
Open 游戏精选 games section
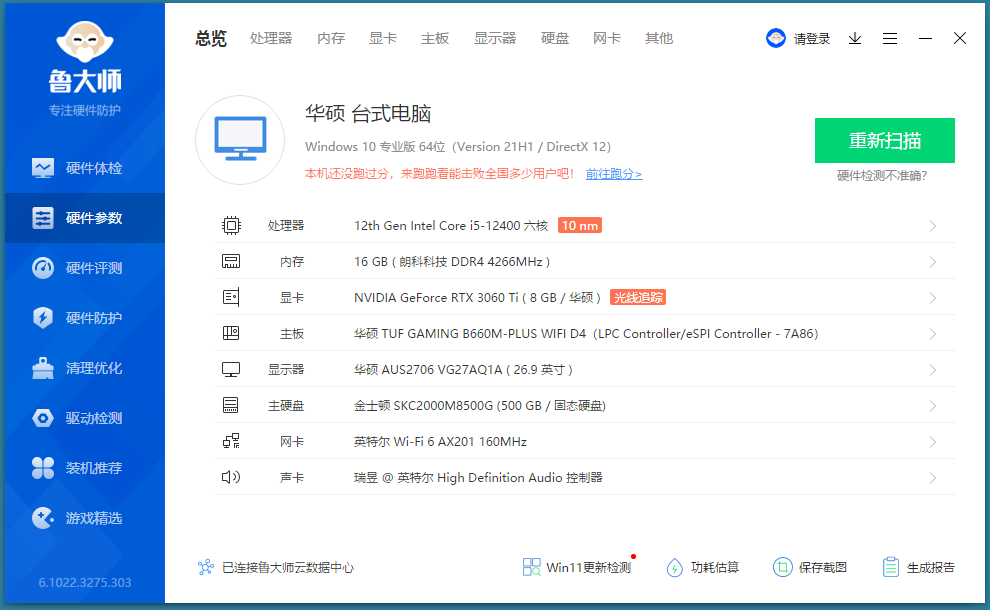(x=85, y=518)
